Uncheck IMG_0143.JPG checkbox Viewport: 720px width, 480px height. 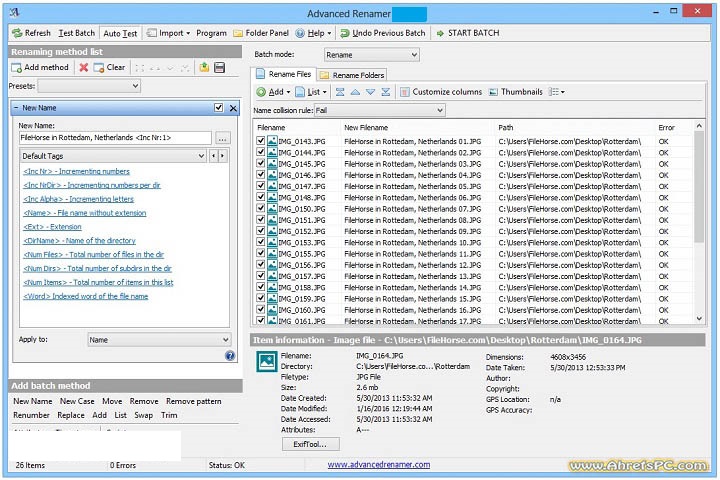(x=261, y=141)
